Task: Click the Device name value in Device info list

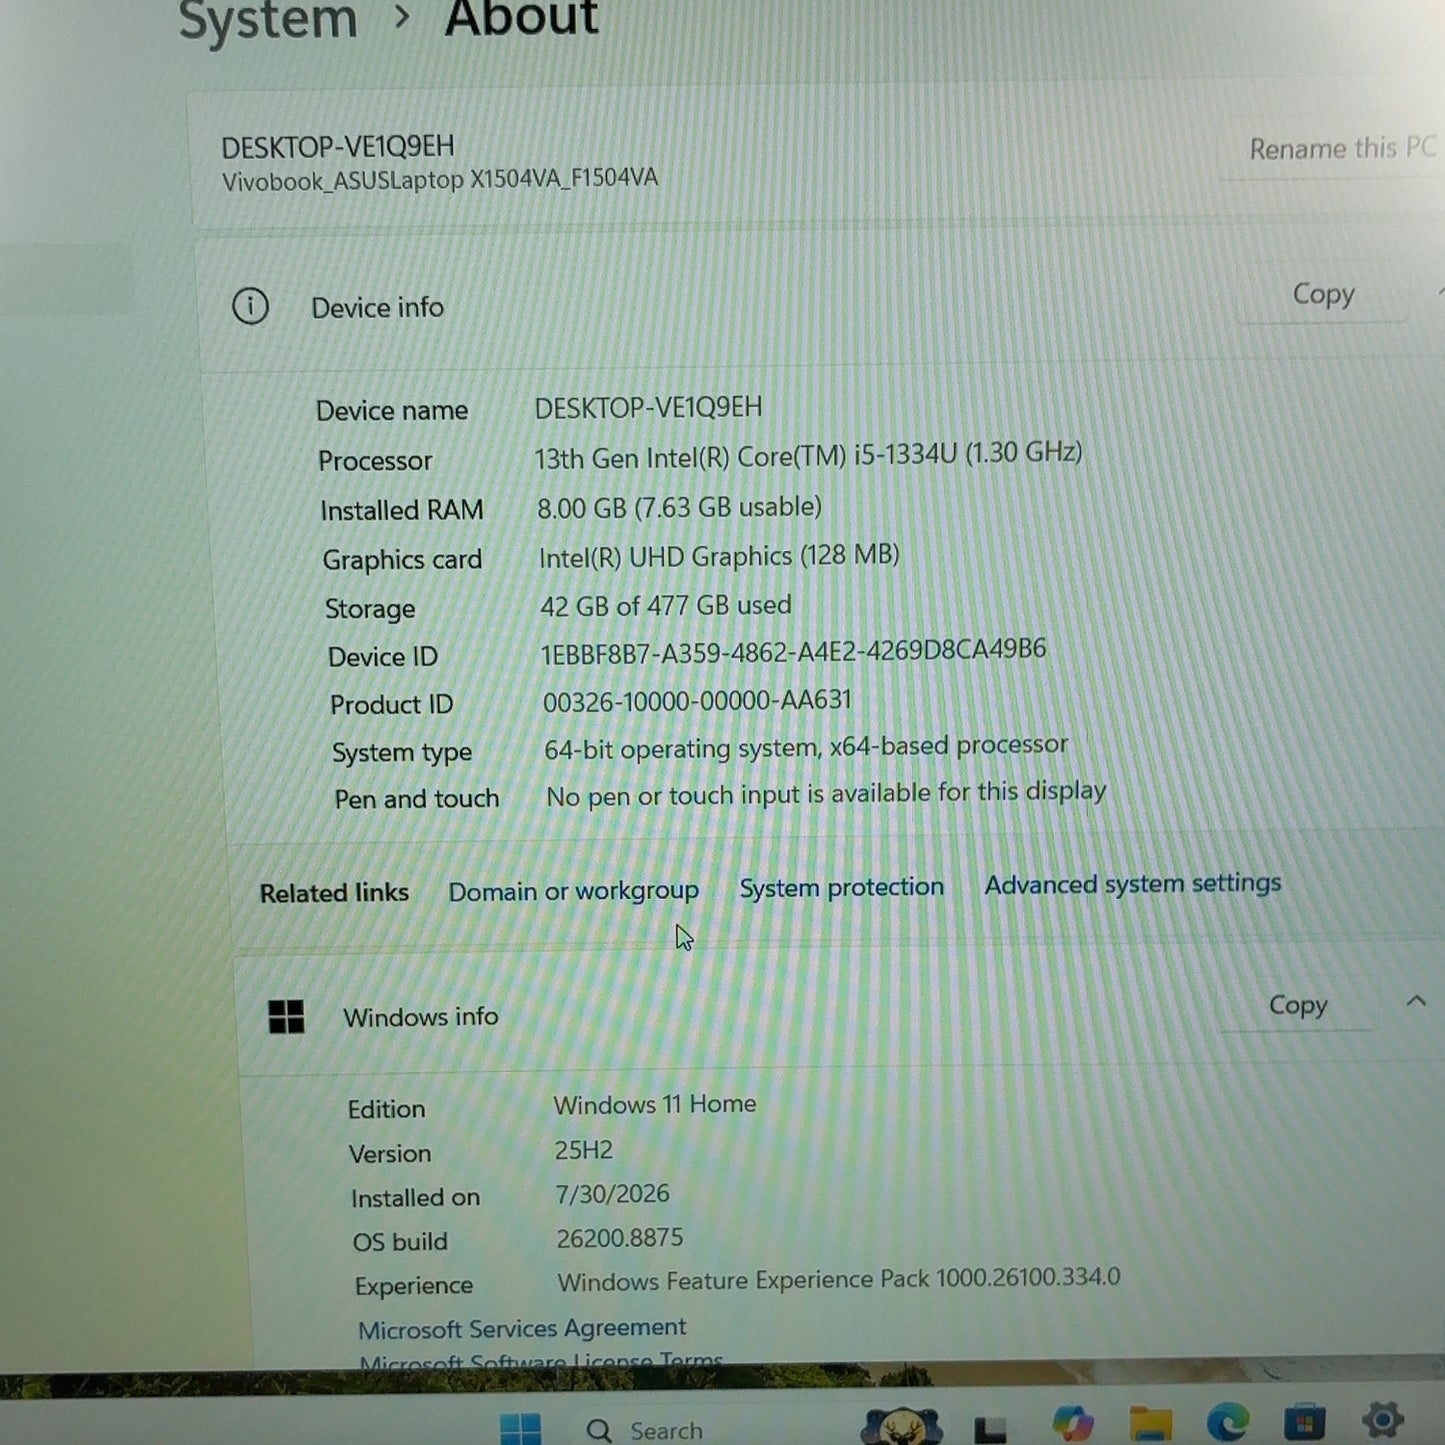Action: [648, 408]
